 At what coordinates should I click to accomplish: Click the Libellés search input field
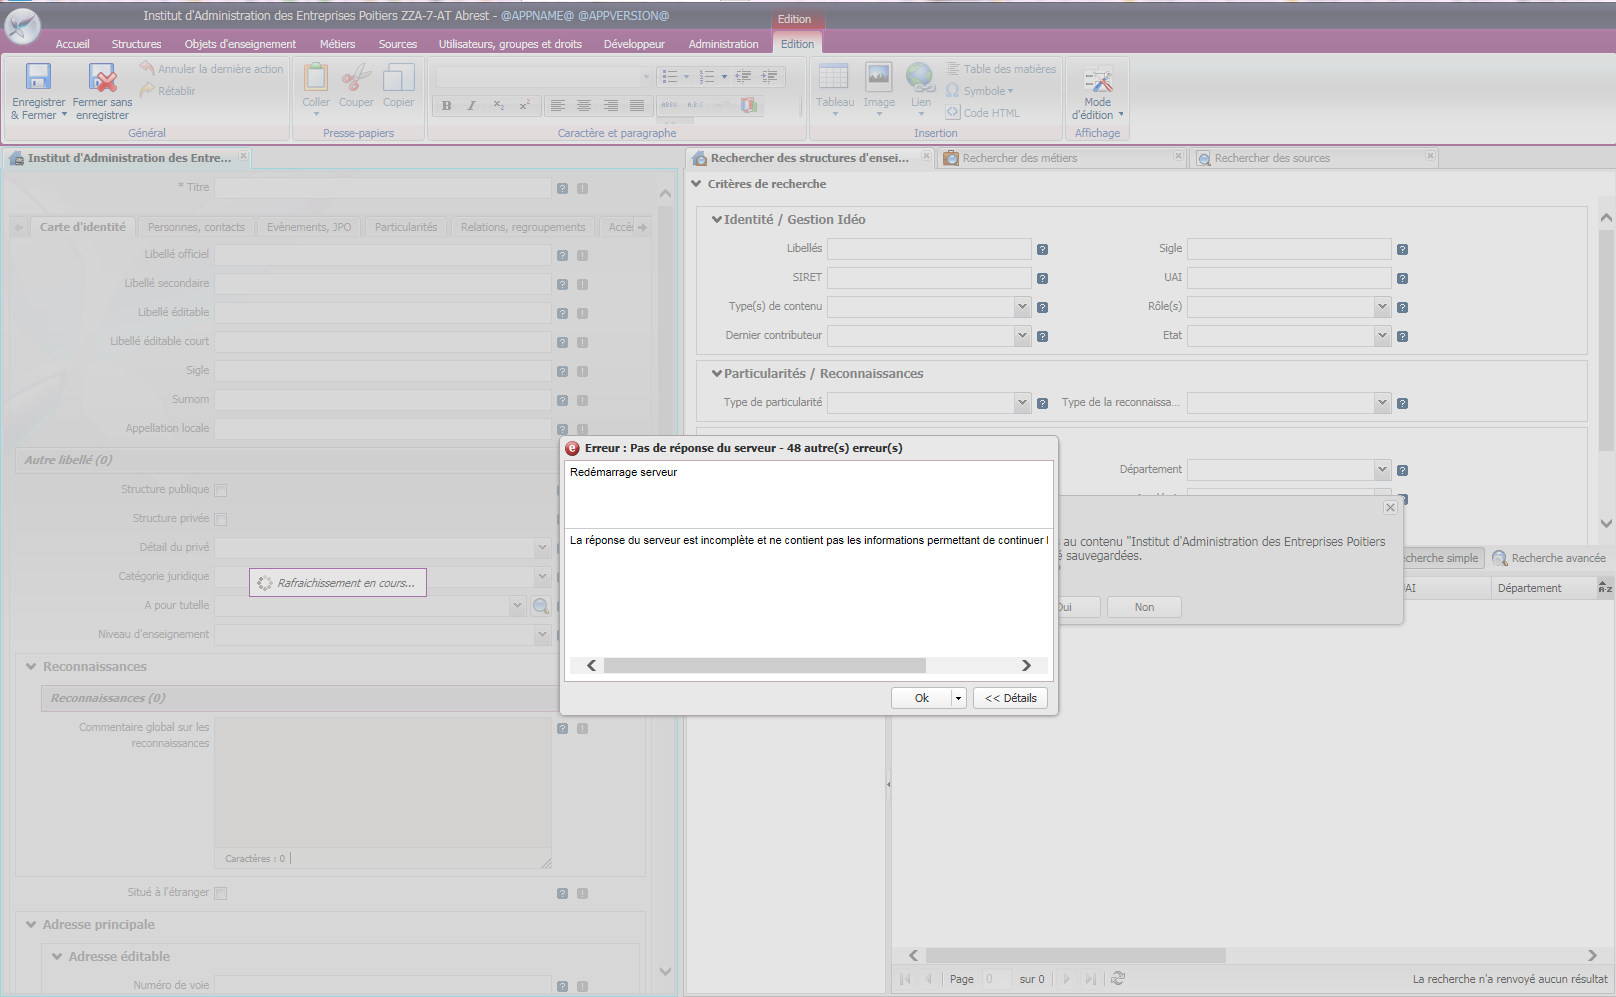929,249
